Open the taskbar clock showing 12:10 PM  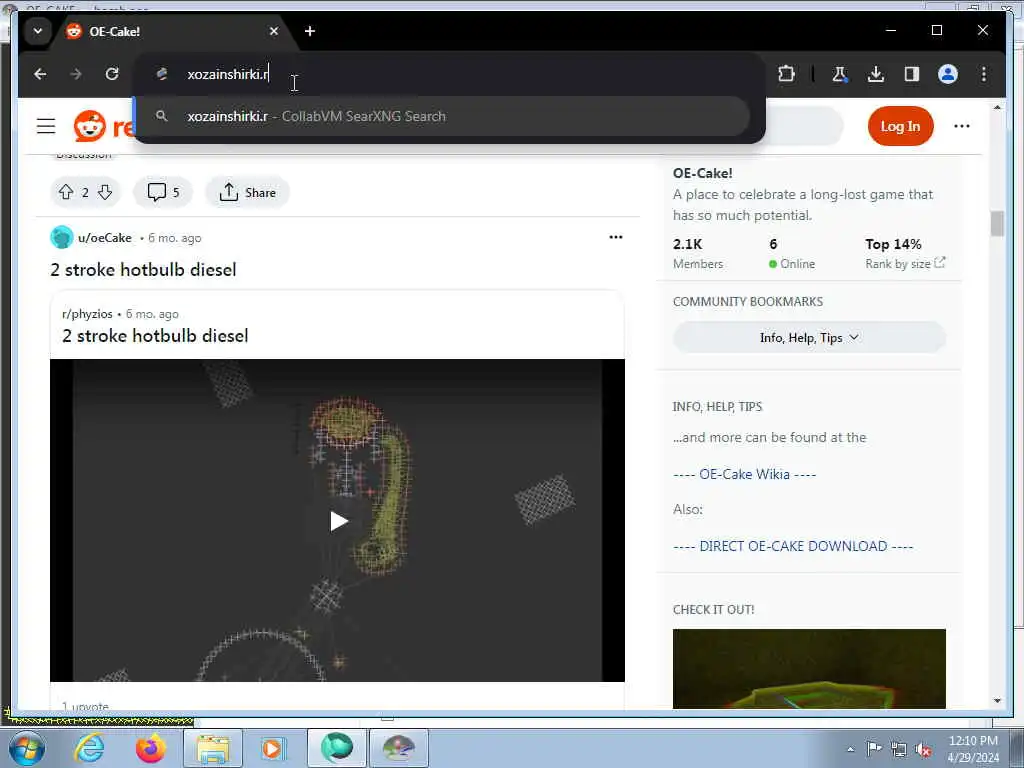point(973,749)
